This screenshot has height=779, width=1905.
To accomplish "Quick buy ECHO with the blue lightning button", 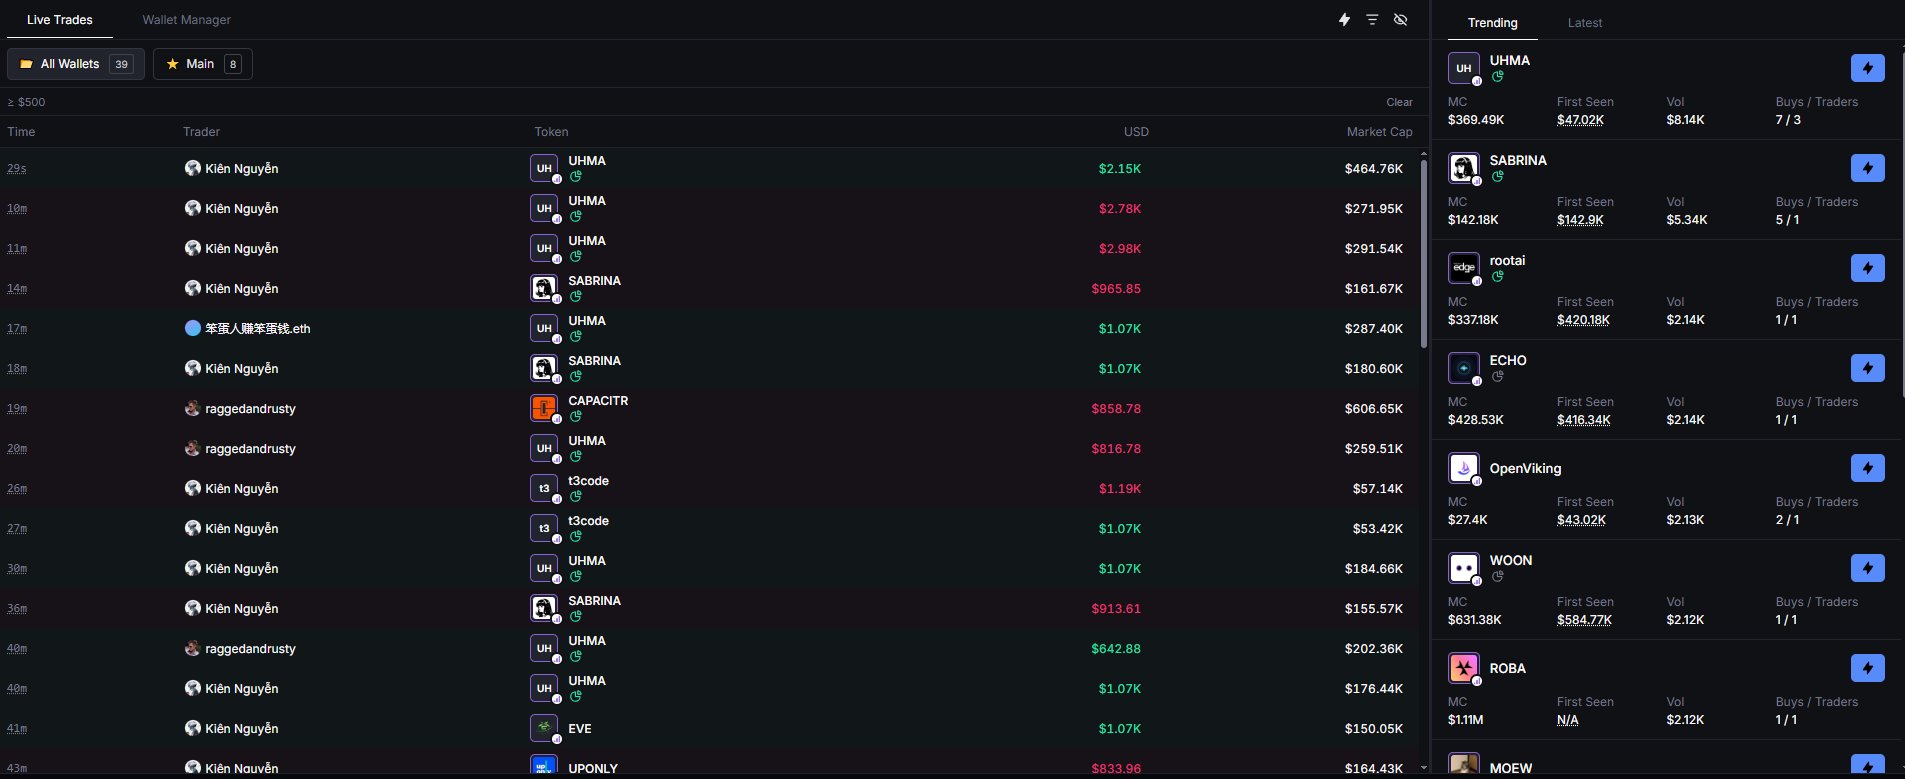I will [x=1868, y=368].
